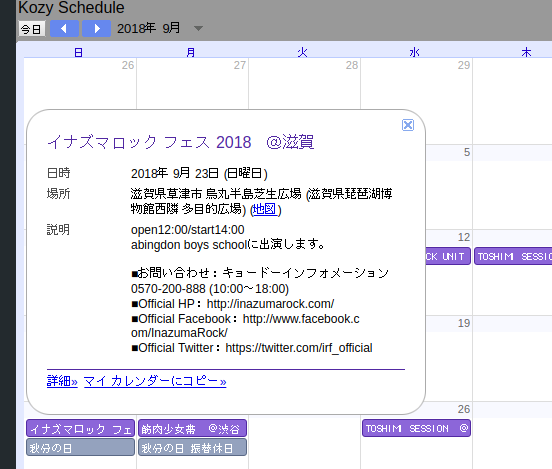Click the http://www.facebook.c URL text line
This screenshot has width=552, height=469.
click(x=301, y=319)
